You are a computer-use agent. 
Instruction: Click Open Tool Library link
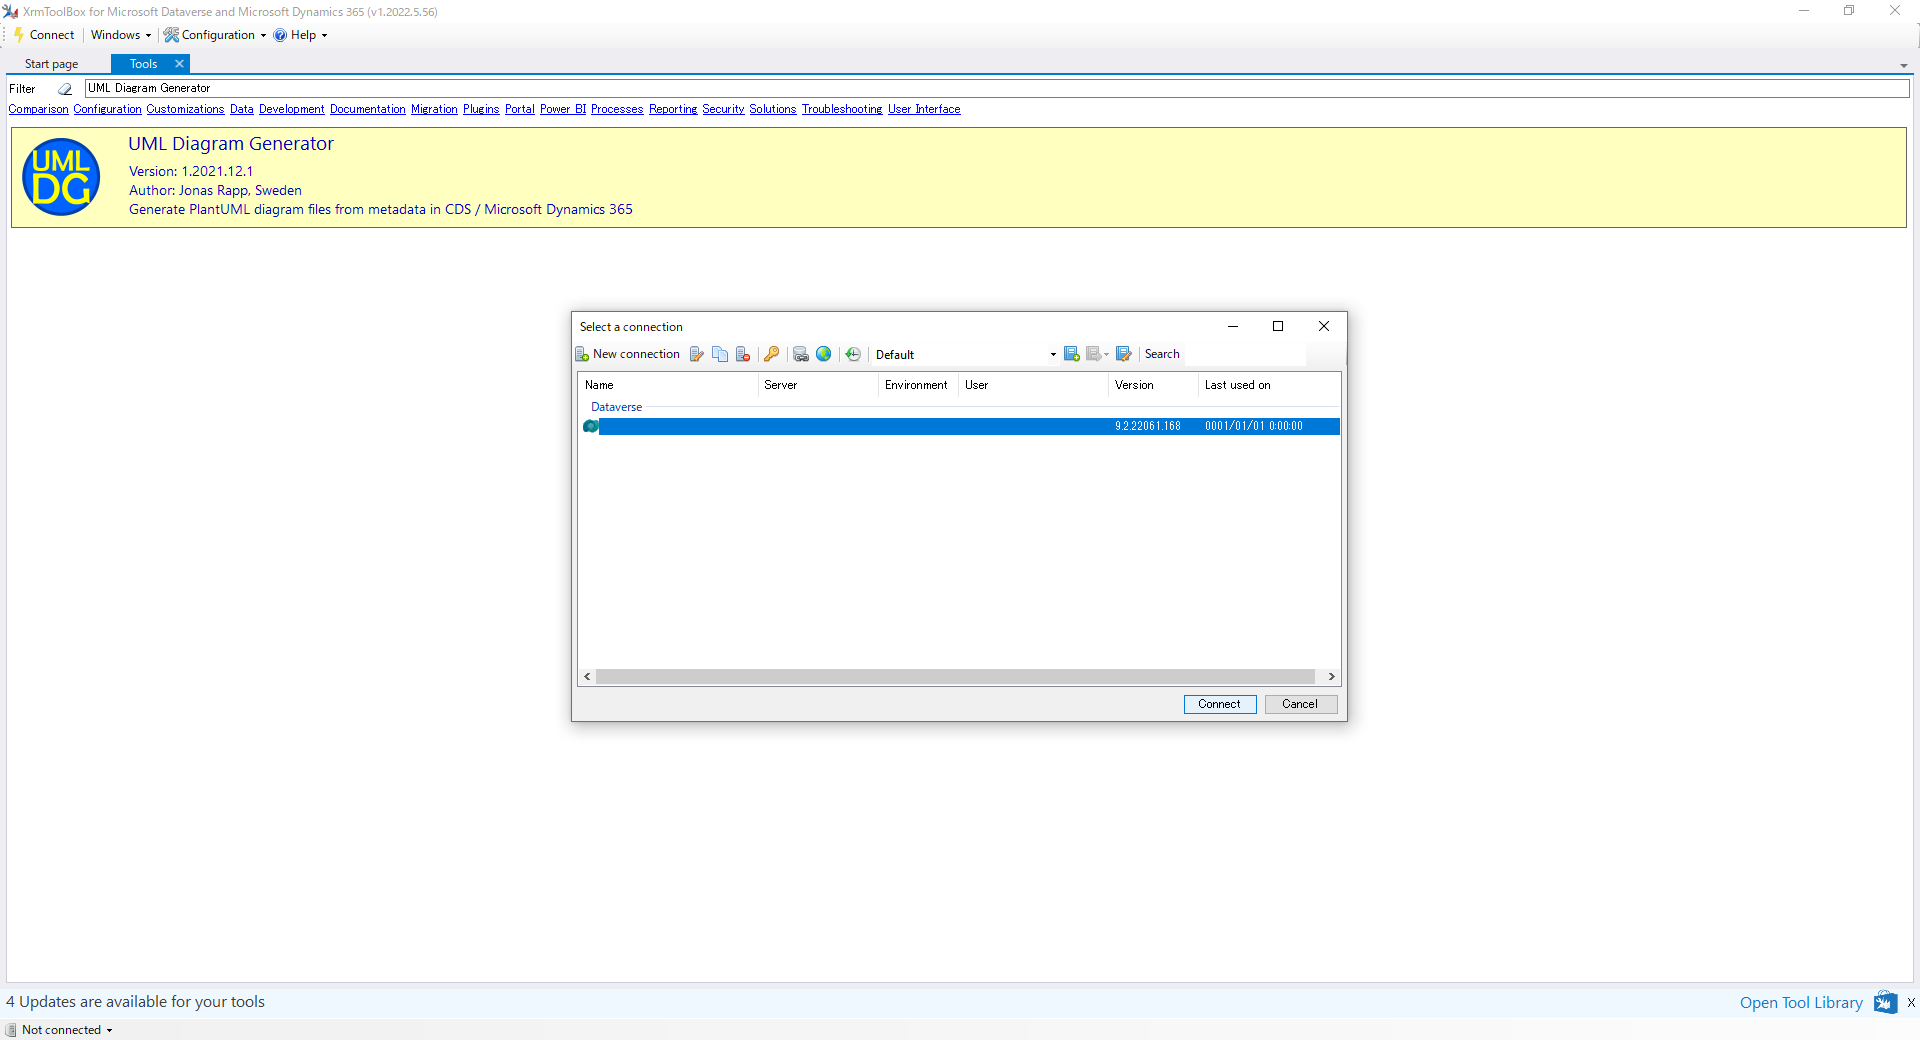click(x=1801, y=1003)
